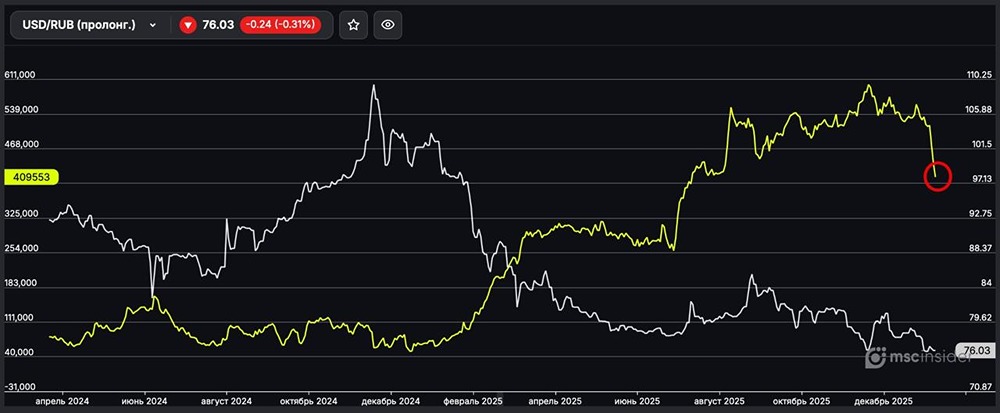Click the 183,000 left axis label
This screenshot has height=413, width=1000.
(x=20, y=283)
